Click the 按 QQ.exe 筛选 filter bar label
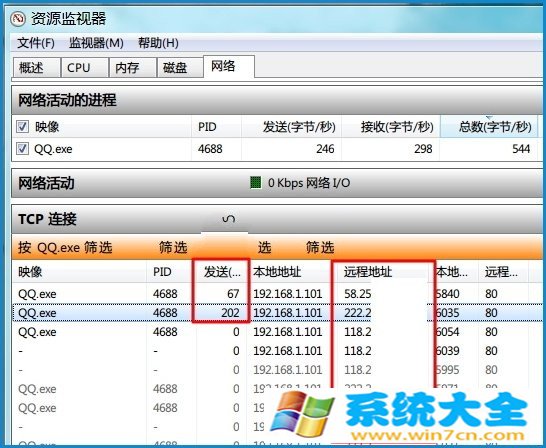Viewport: 546px width, 448px height. [x=65, y=248]
